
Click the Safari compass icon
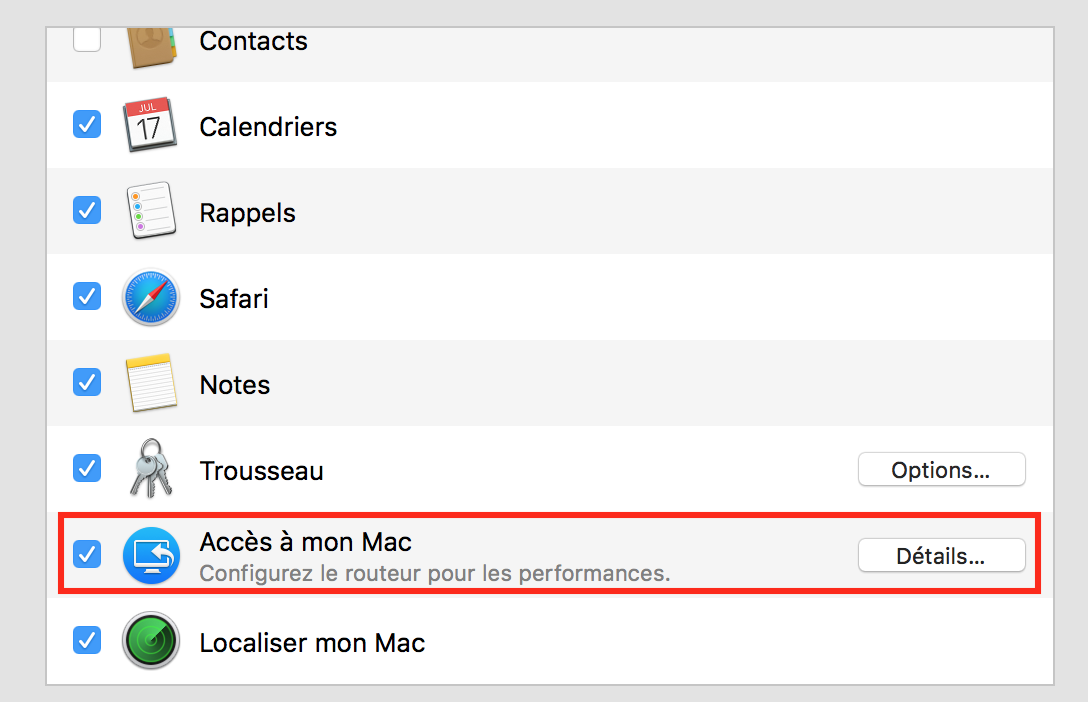(150, 298)
